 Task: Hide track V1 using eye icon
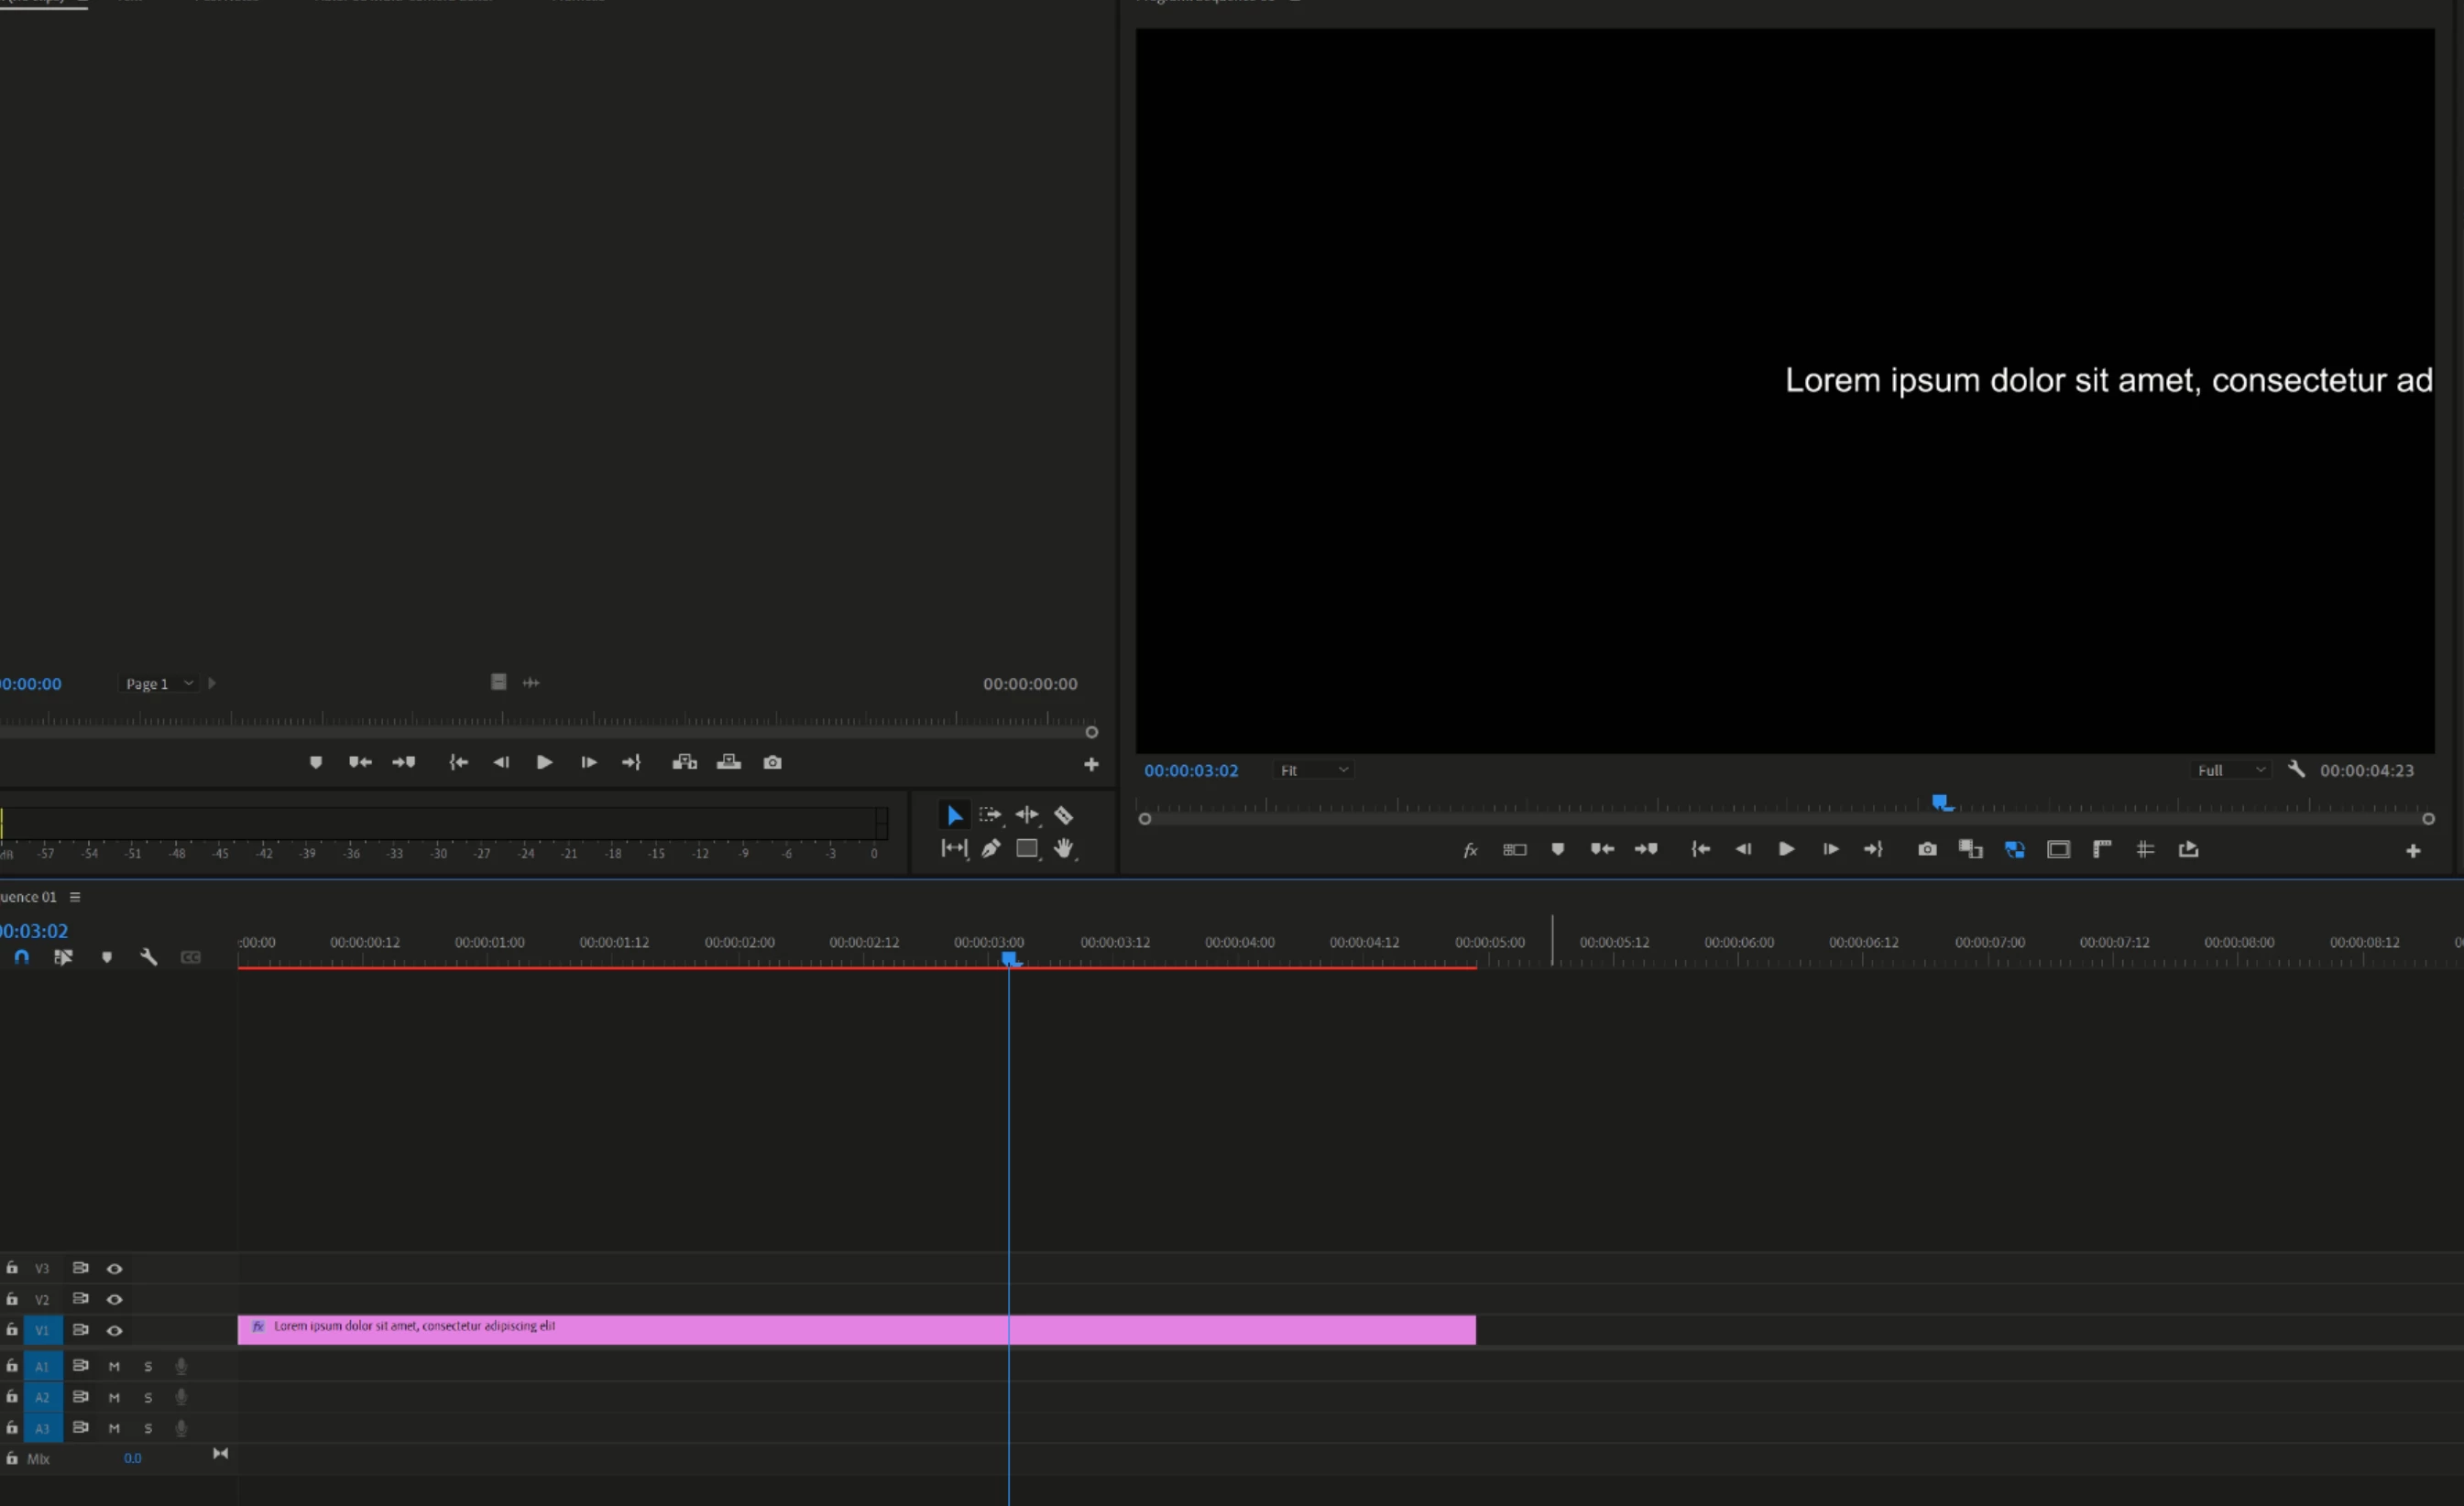tap(115, 1330)
